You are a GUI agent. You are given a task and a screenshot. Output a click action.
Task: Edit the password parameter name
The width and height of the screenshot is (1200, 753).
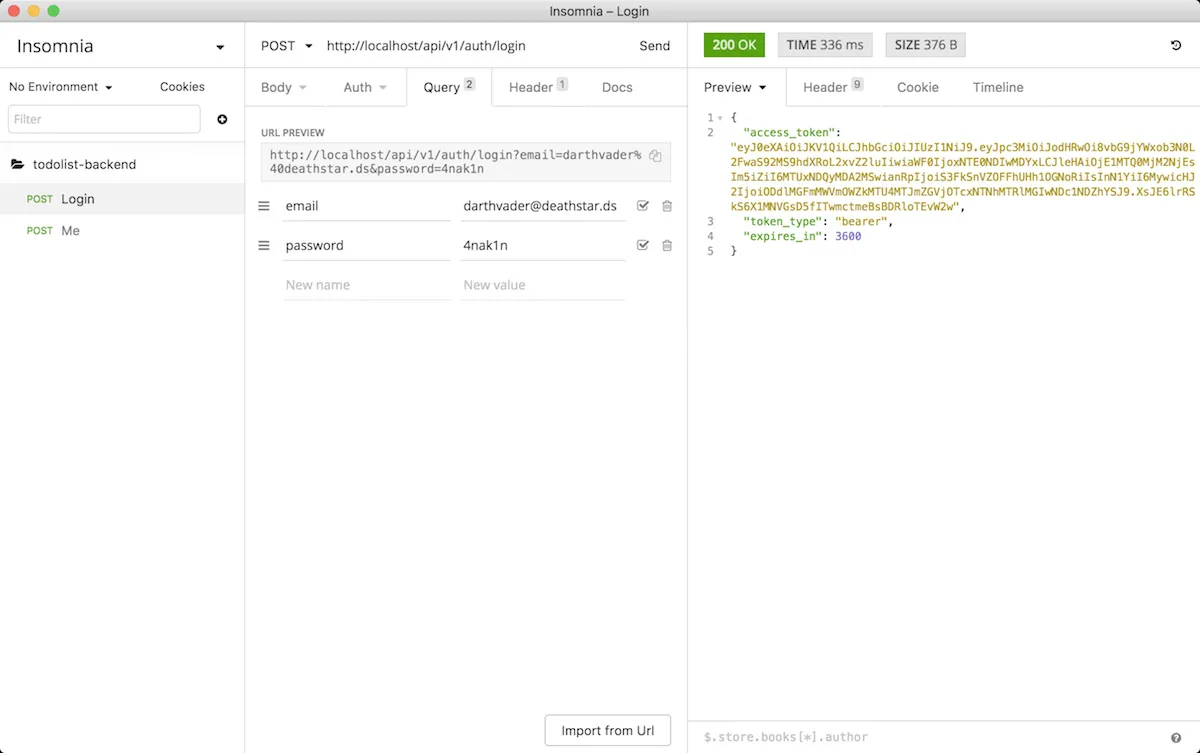coord(366,245)
